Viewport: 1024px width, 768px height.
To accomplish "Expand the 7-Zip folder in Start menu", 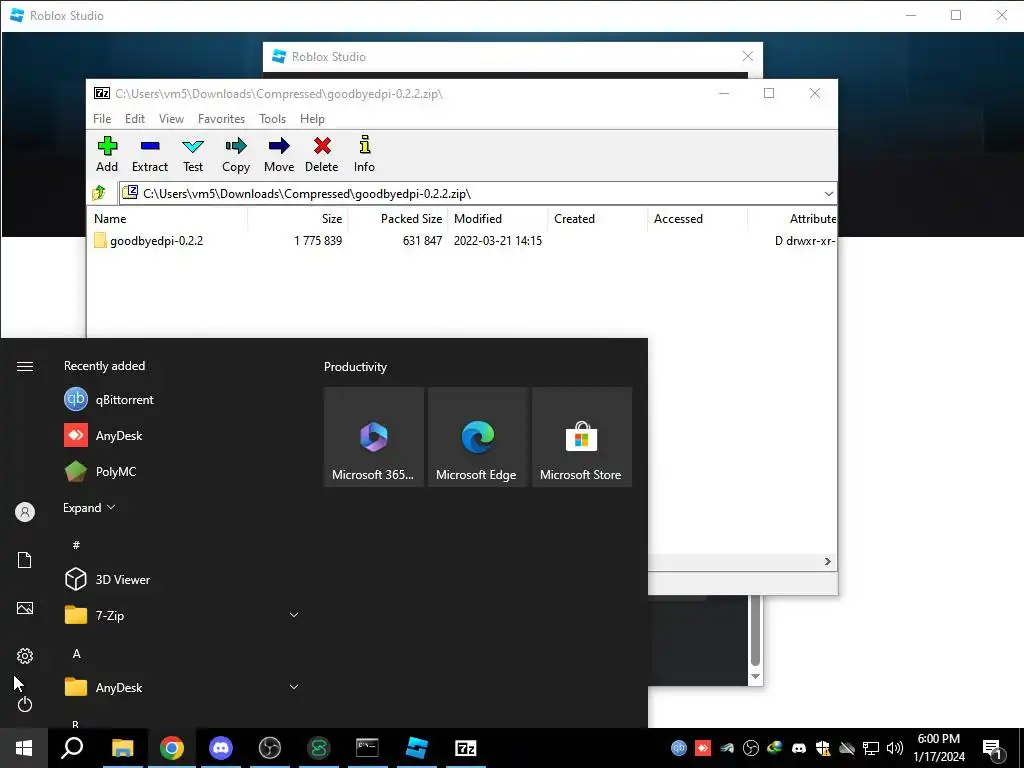I will click(180, 615).
